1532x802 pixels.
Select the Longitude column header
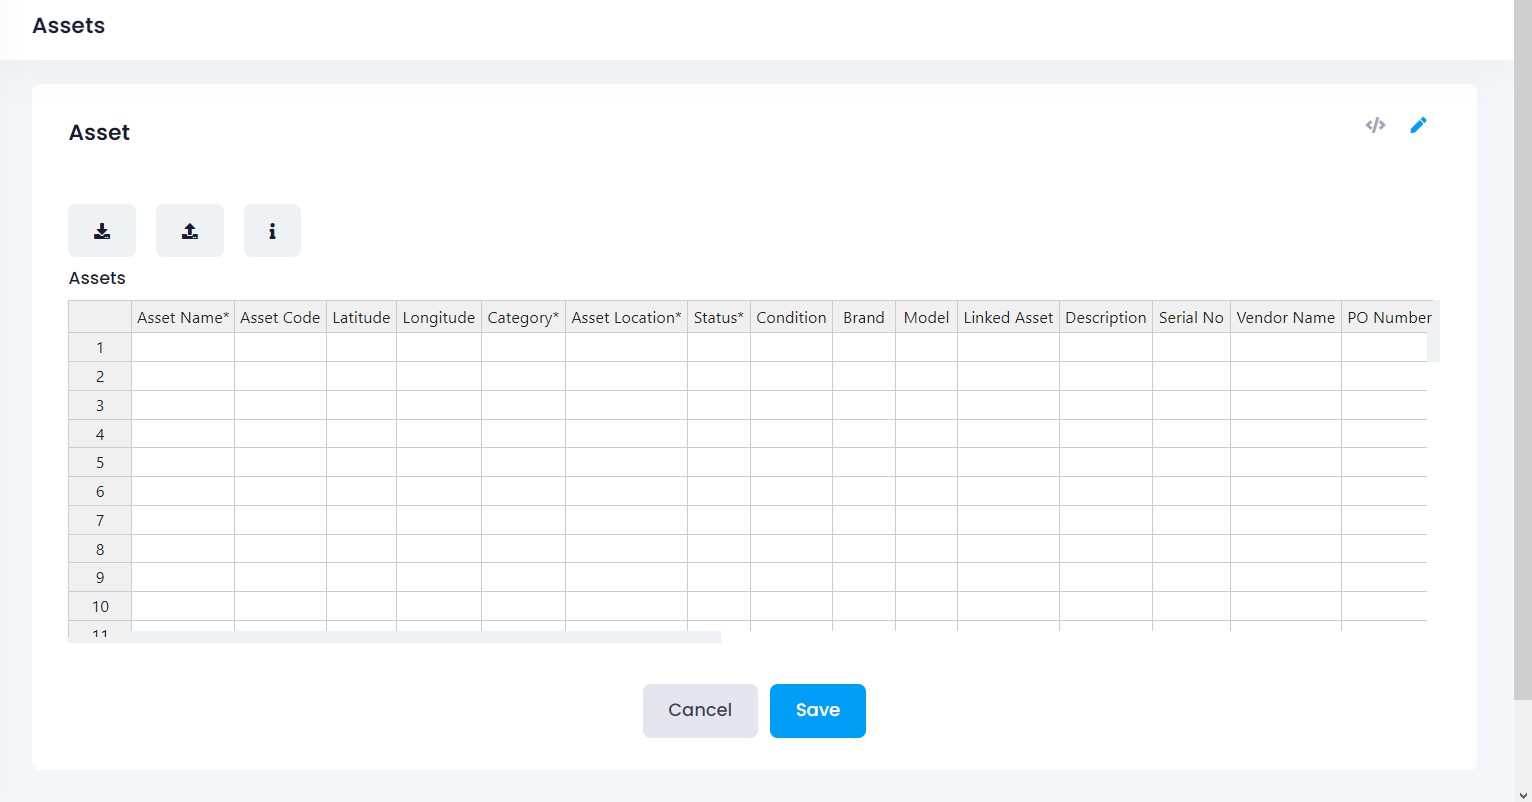(439, 317)
